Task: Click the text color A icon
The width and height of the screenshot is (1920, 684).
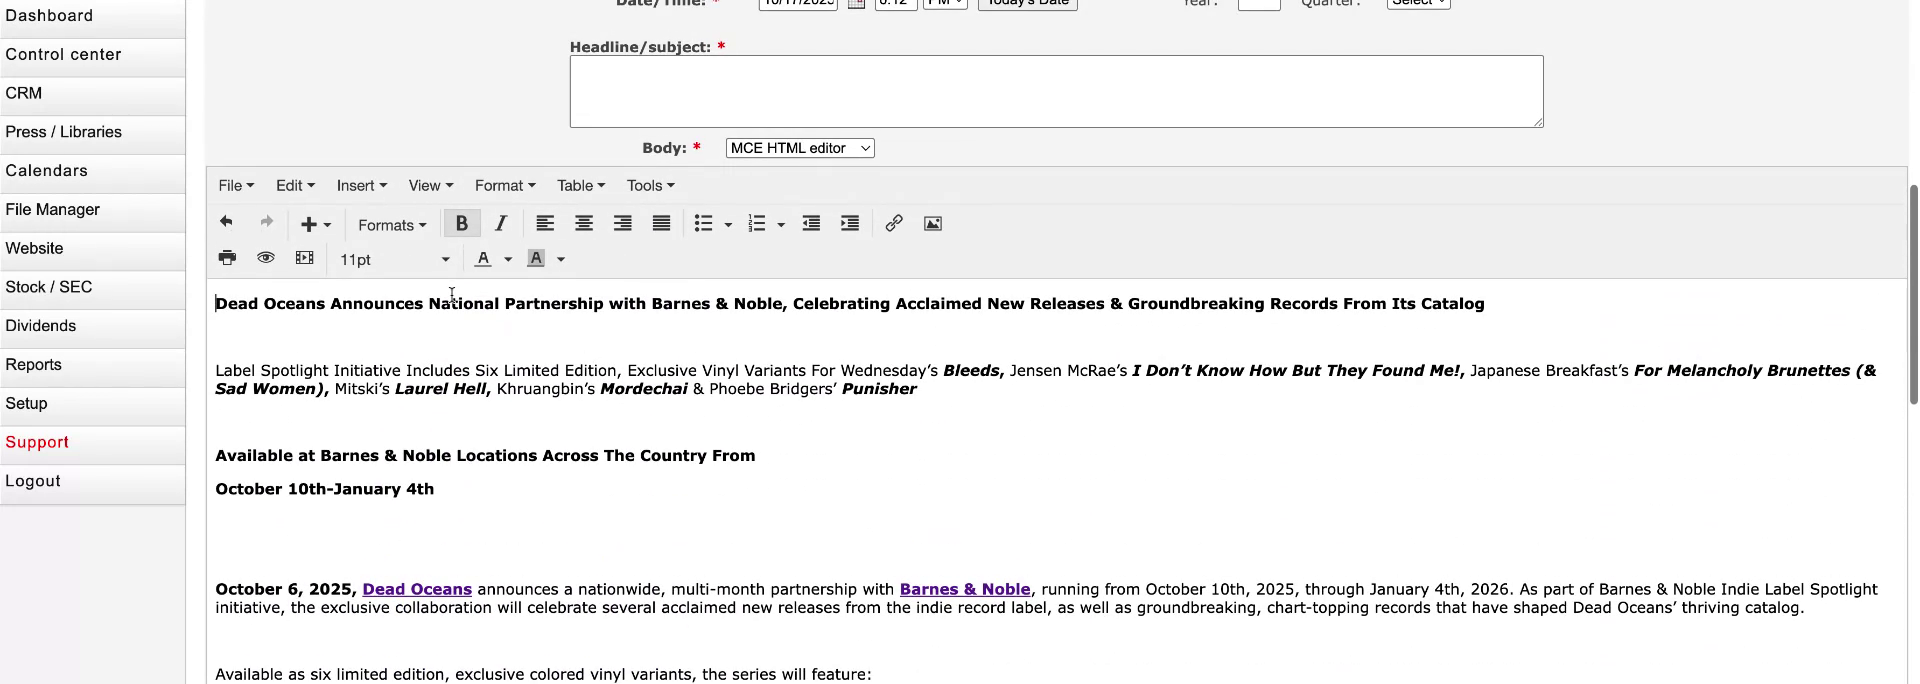Action: click(x=483, y=259)
